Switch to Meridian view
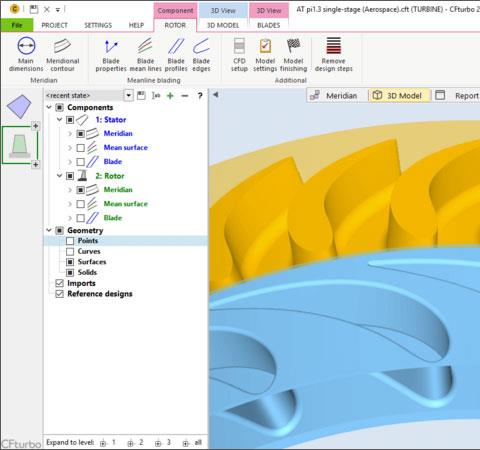Image resolution: width=480 pixels, height=450 pixels. click(x=334, y=96)
